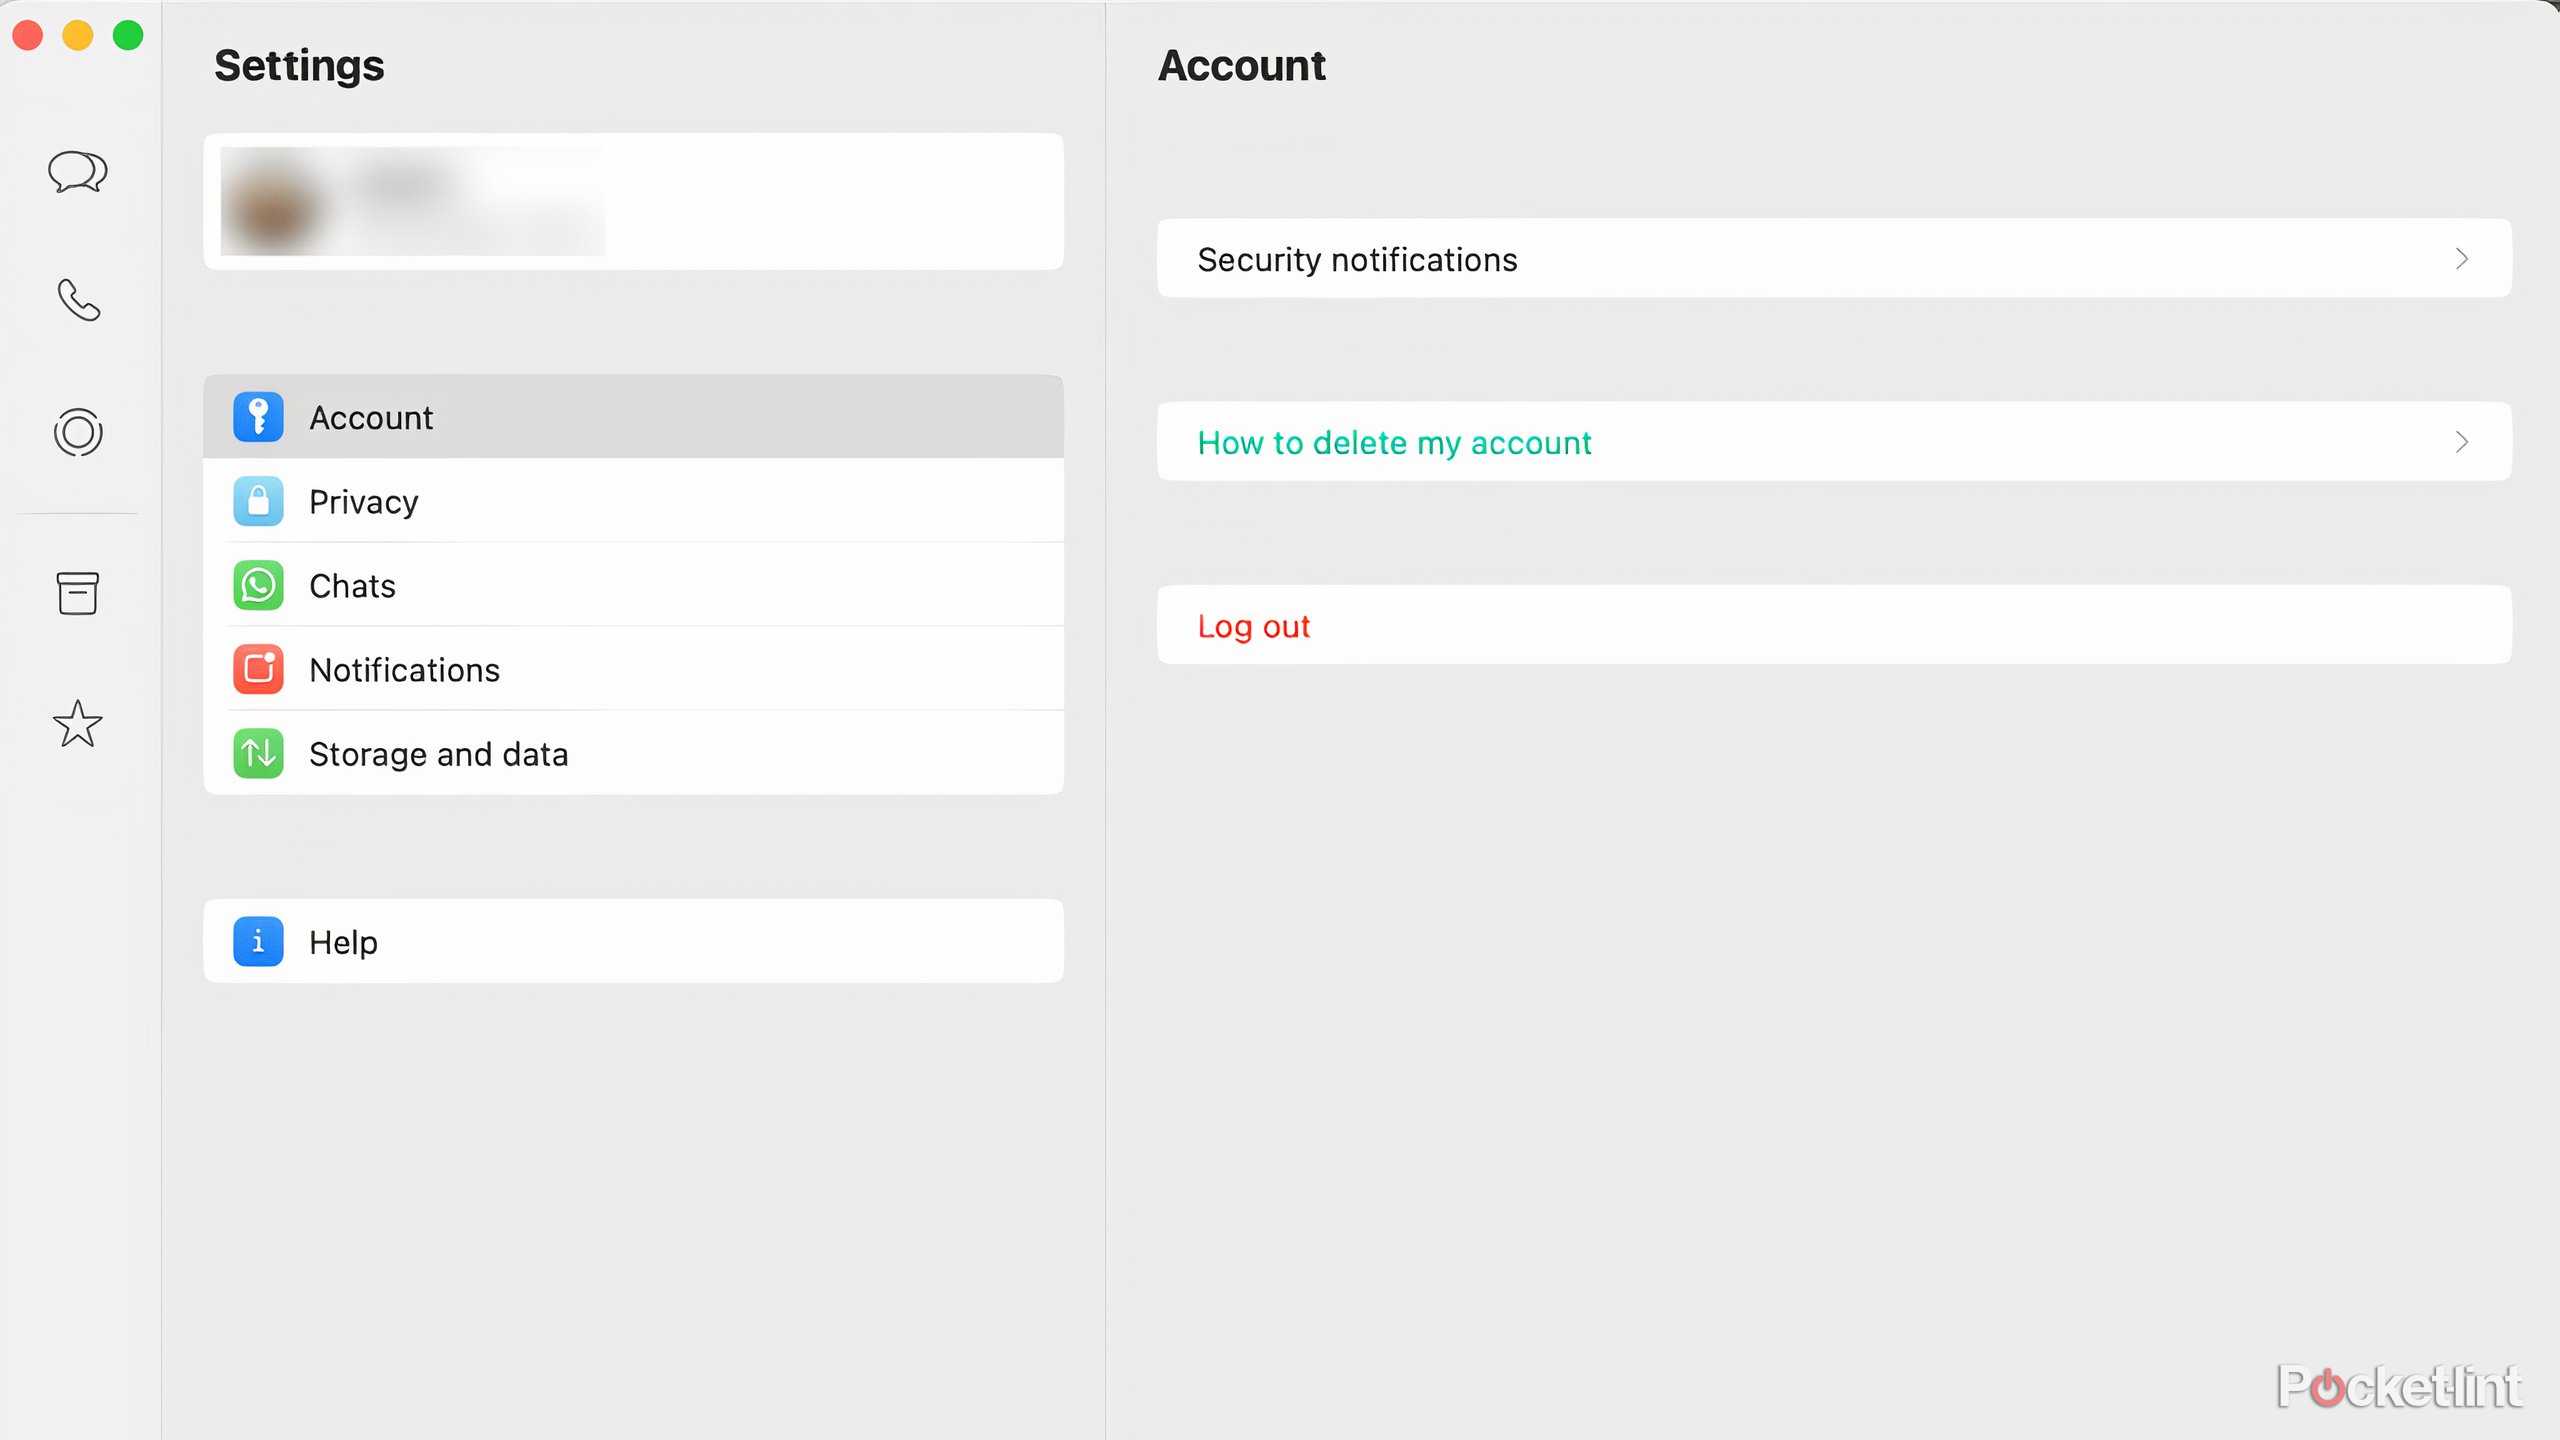2560x1440 pixels.
Task: Open the Status updates circle icon
Action: click(x=78, y=432)
